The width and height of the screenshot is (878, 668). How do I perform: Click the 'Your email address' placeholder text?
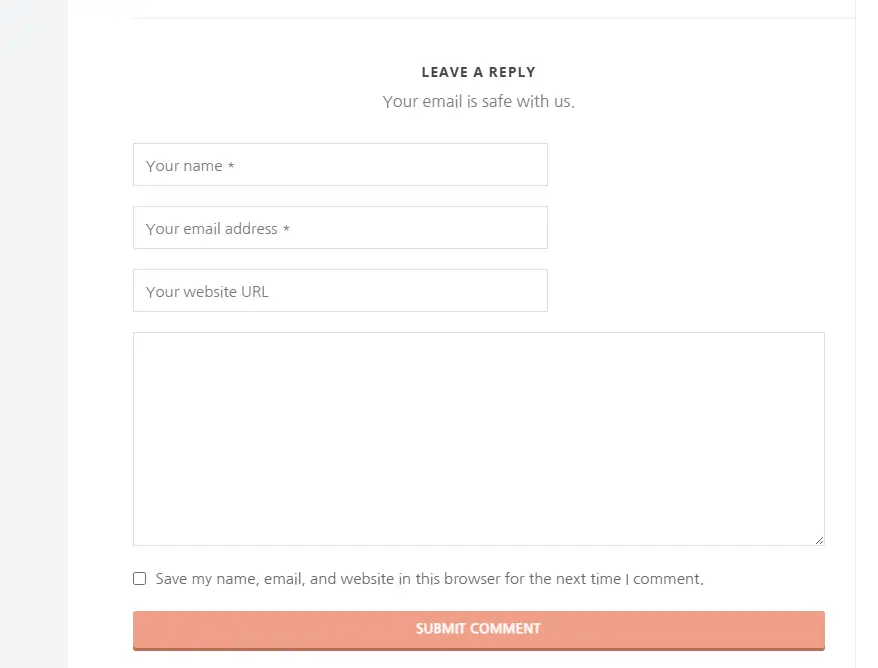coord(212,229)
